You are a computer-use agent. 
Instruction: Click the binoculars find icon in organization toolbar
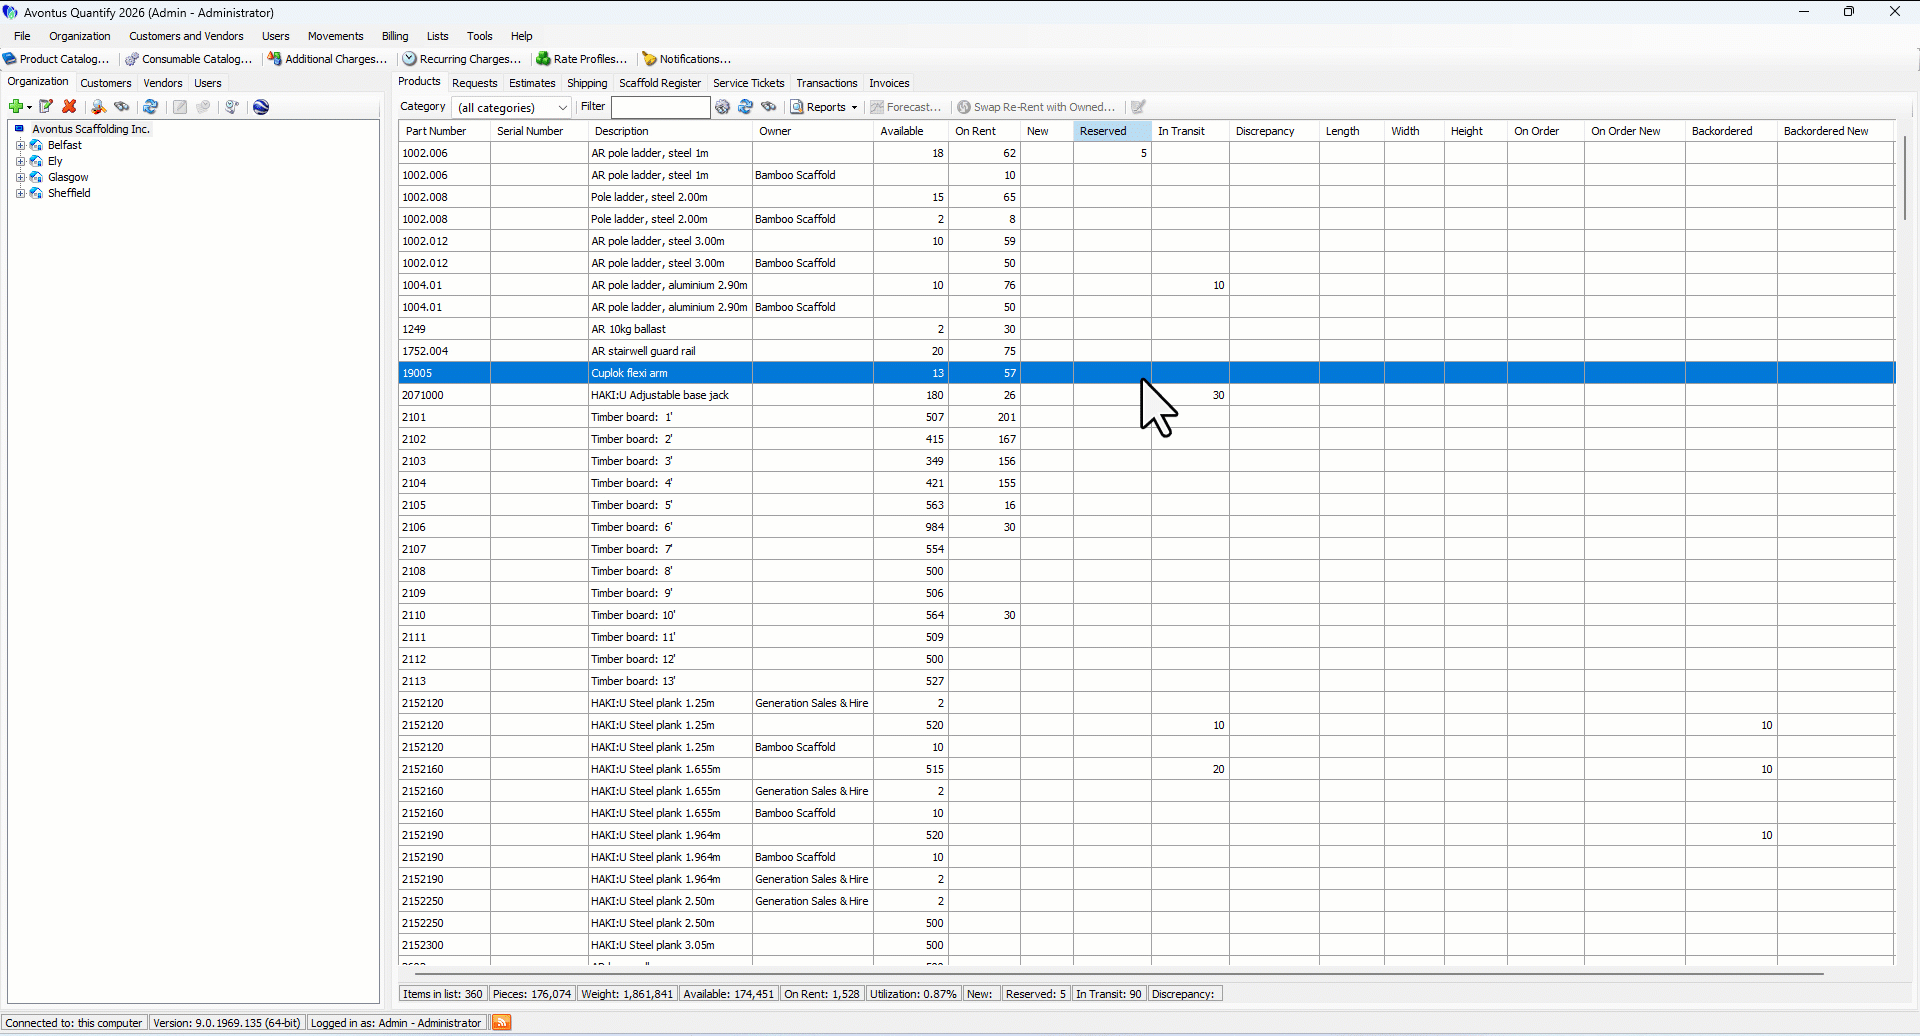122,107
